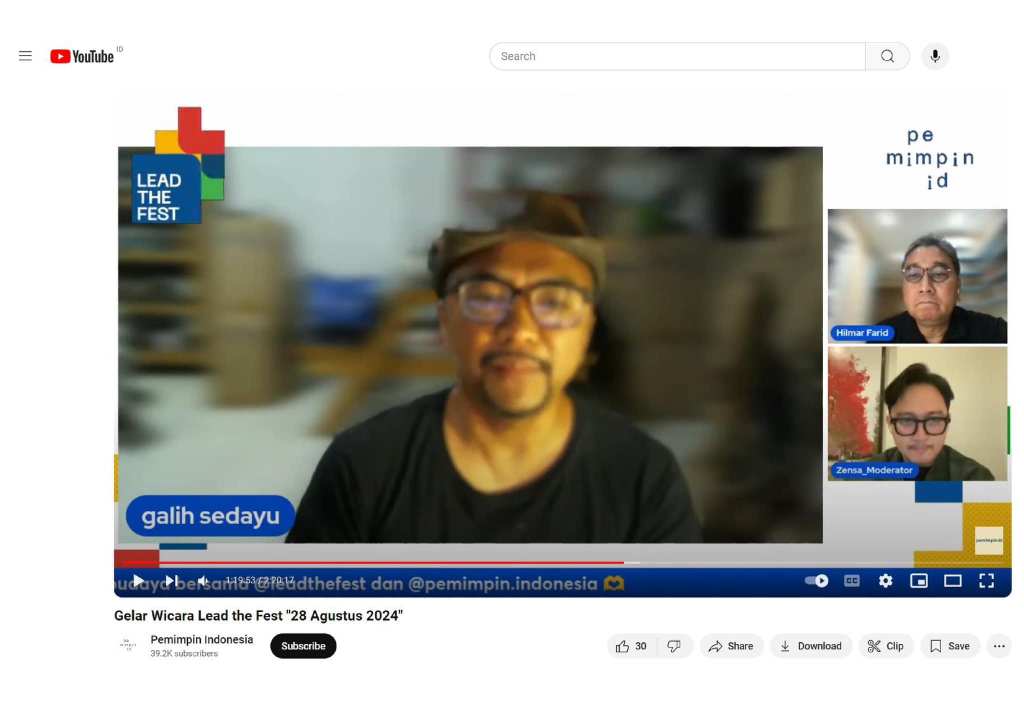The height and width of the screenshot is (709, 1024).
Task: Click the YouTube logo to go home
Action: point(82,57)
